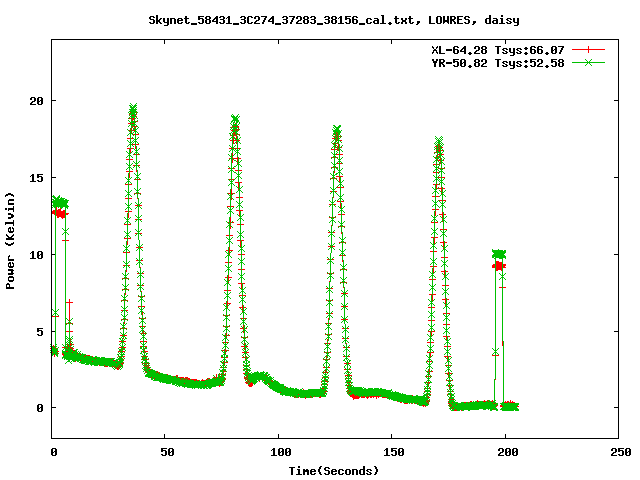Click the x-axis tick label 100

coord(280,452)
